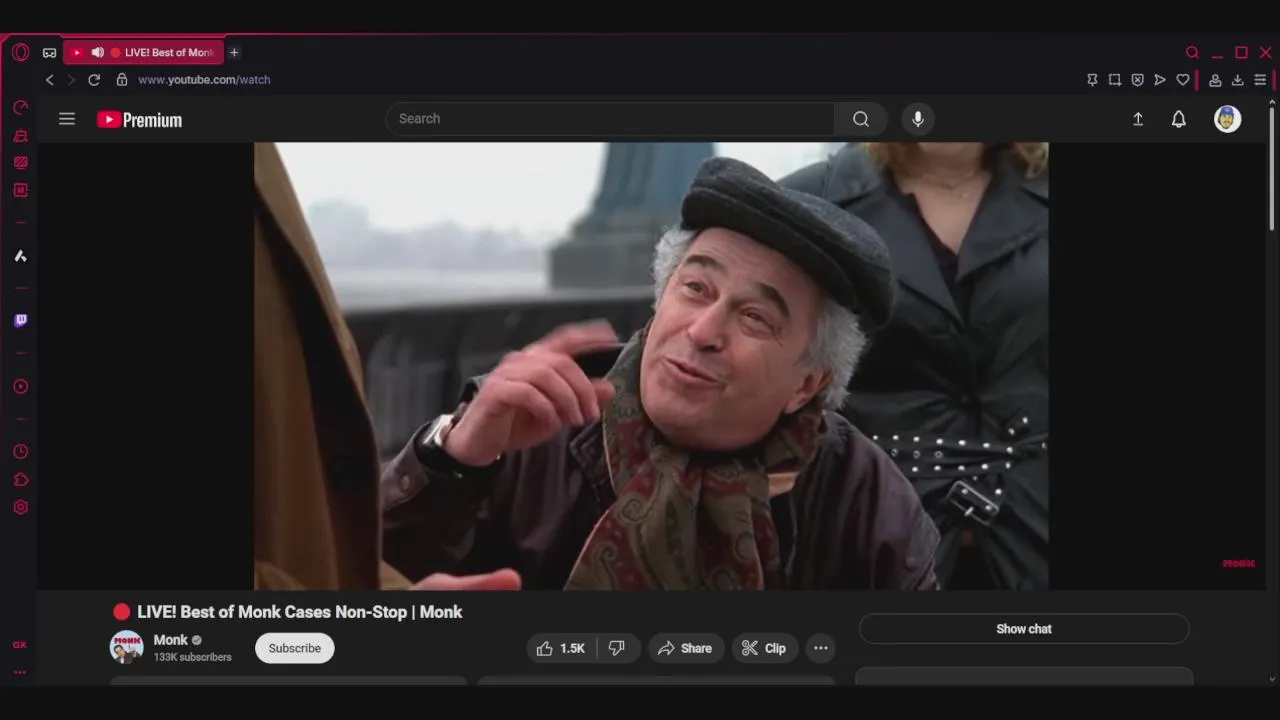Screen dimensions: 1280x720
Task: Reload the current page
Action: tap(94, 80)
